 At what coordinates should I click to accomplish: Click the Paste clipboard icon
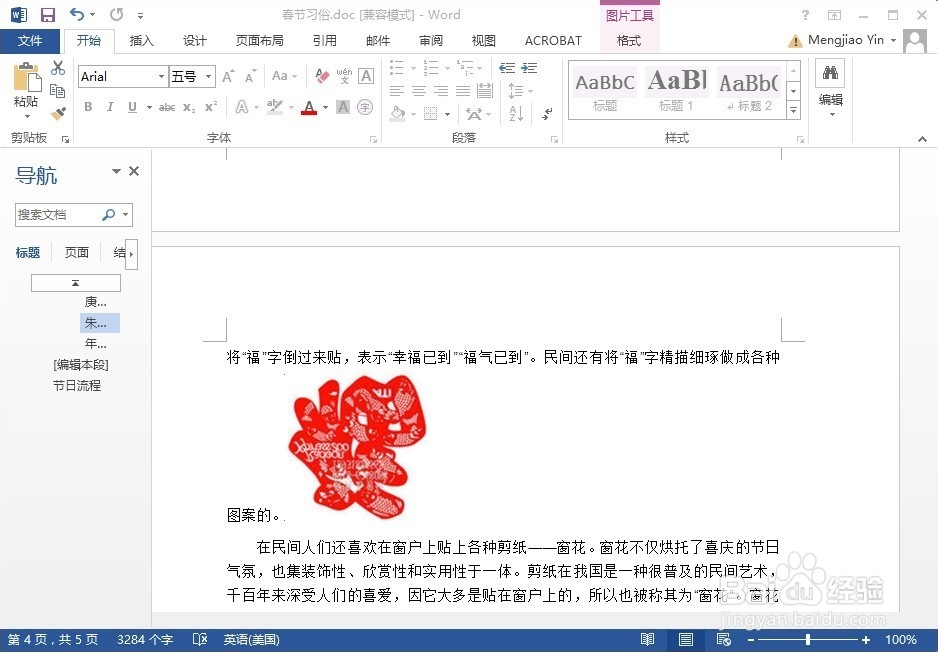[26, 78]
